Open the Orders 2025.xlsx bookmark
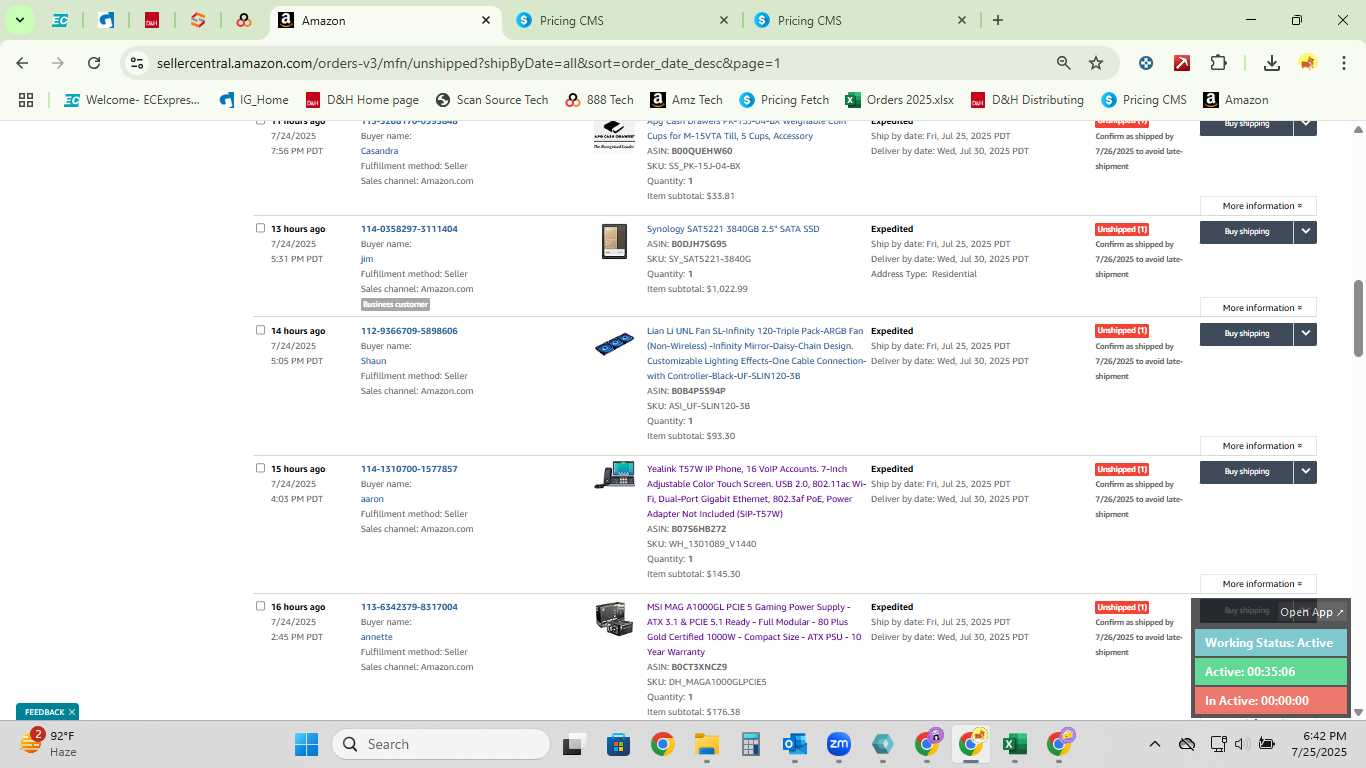The image size is (1366, 768). pos(899,100)
